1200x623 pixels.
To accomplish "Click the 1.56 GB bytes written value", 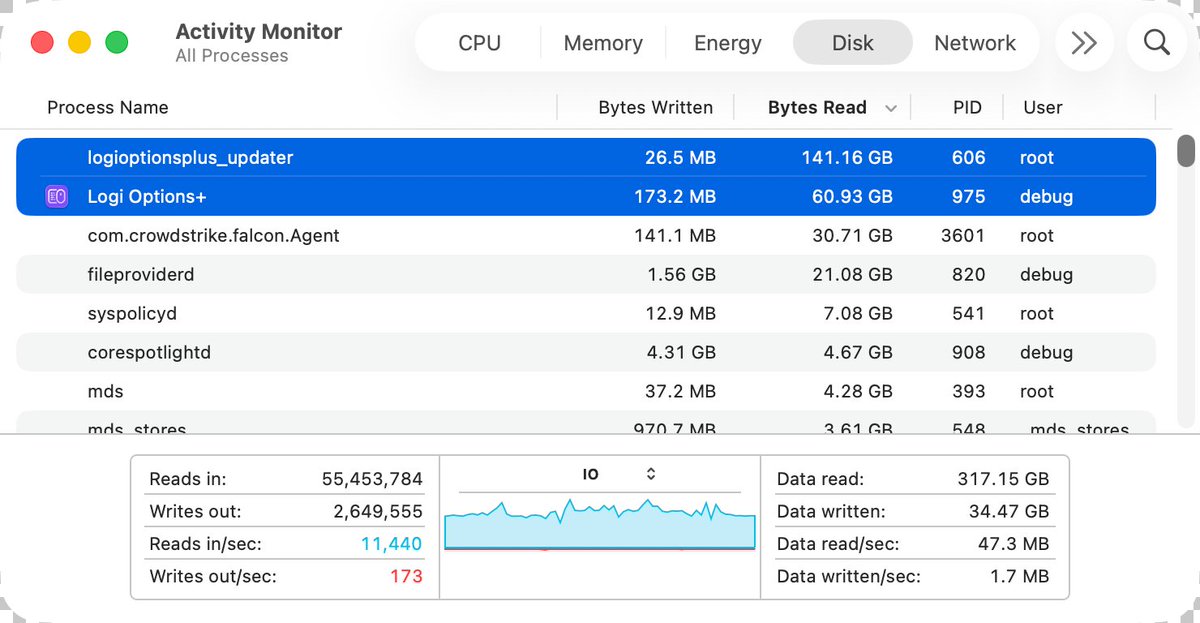I will coord(682,274).
